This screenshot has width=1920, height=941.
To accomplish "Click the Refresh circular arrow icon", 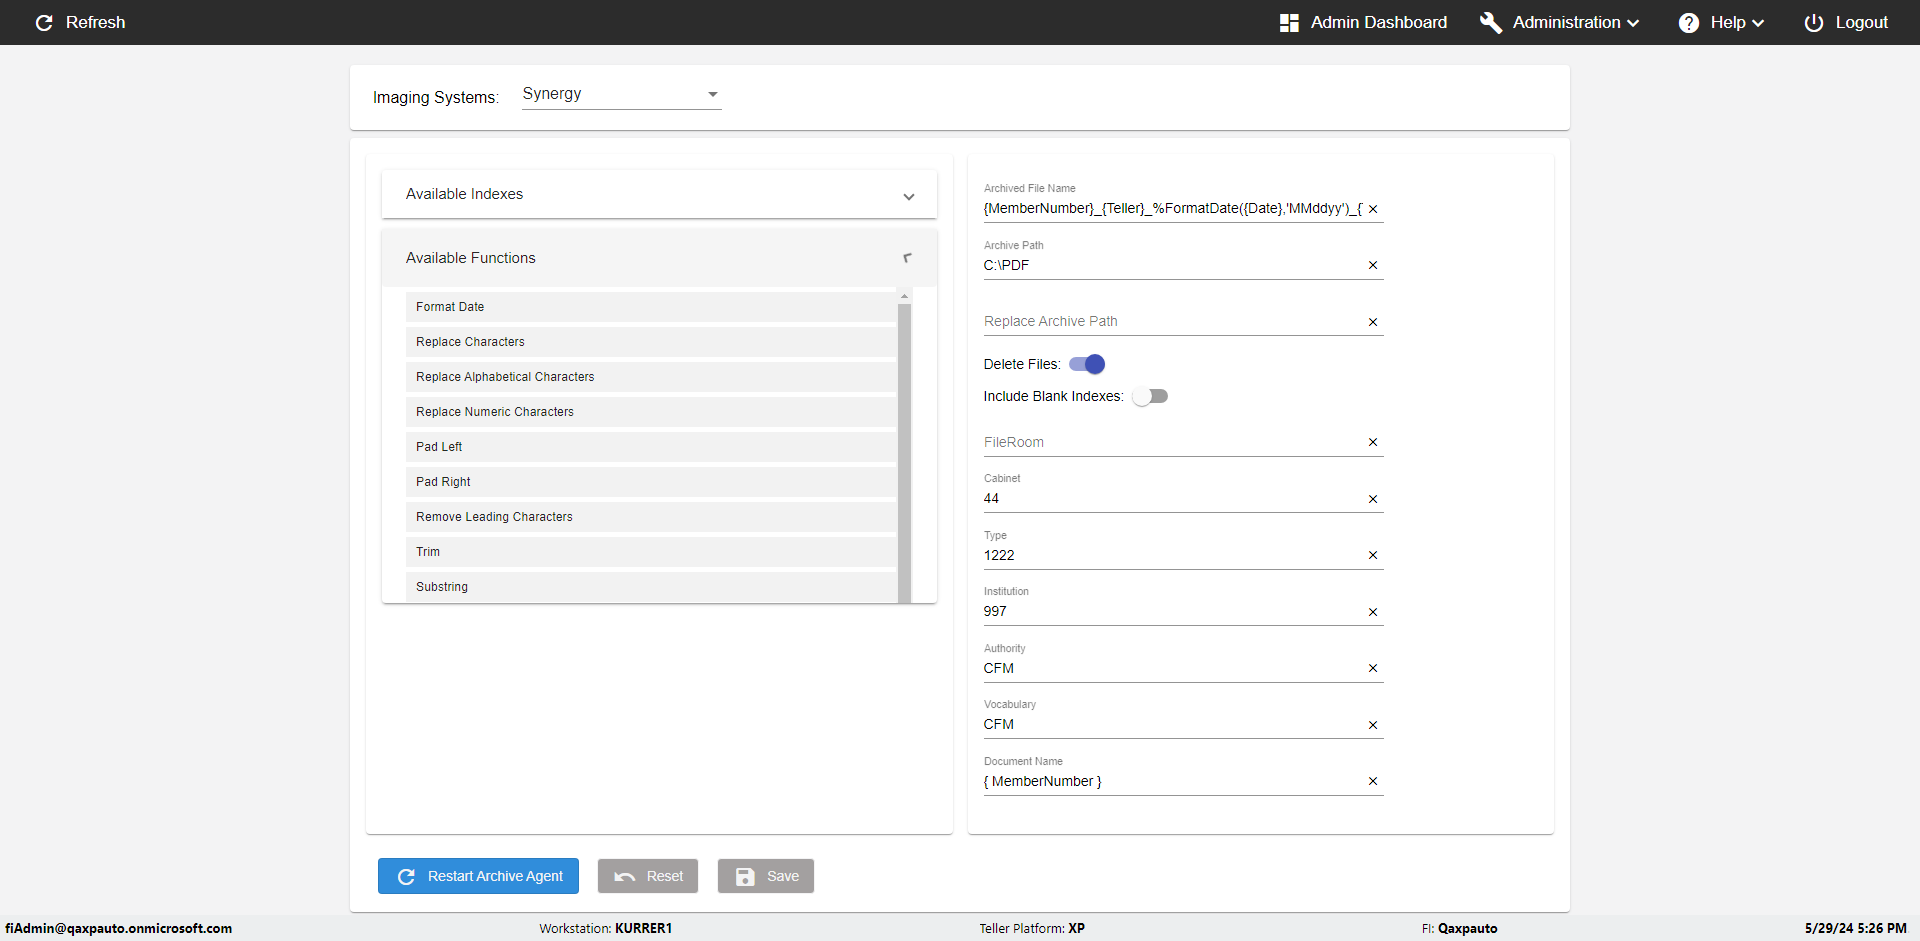I will click(x=44, y=22).
